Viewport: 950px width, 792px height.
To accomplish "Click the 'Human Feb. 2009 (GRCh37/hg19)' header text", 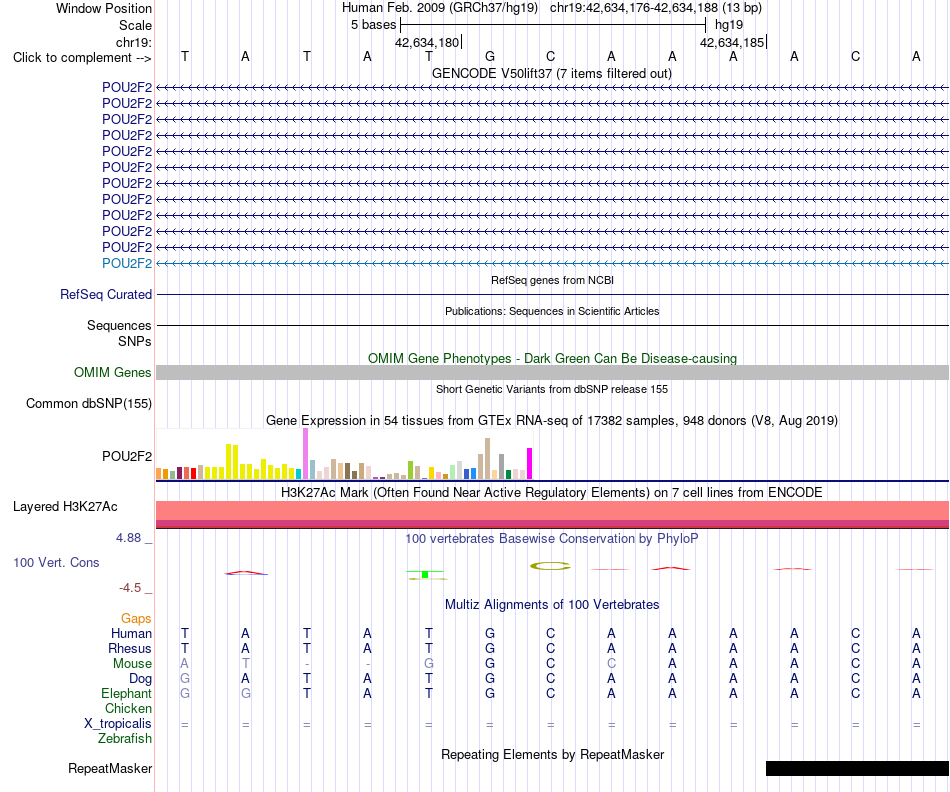I will pos(440,8).
